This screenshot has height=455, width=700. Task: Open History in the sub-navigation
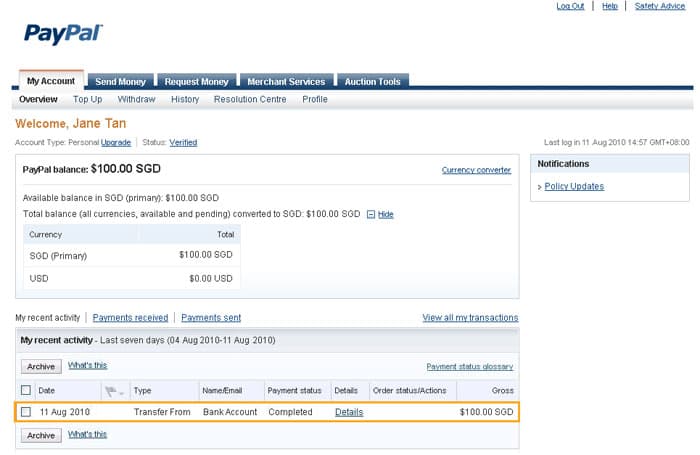pos(185,99)
